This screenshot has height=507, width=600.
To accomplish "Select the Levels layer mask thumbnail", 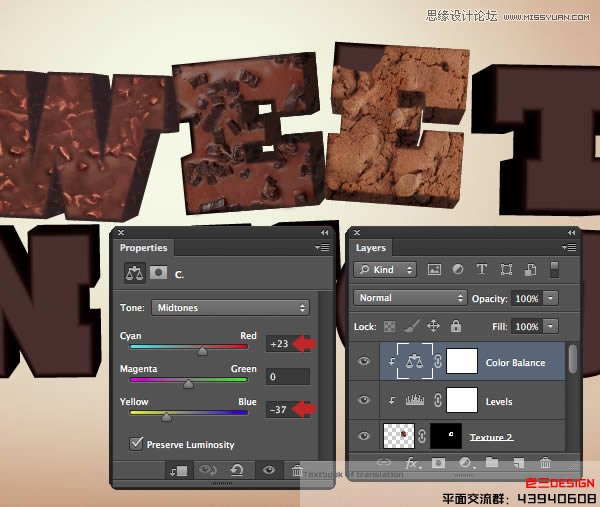I will (x=462, y=400).
